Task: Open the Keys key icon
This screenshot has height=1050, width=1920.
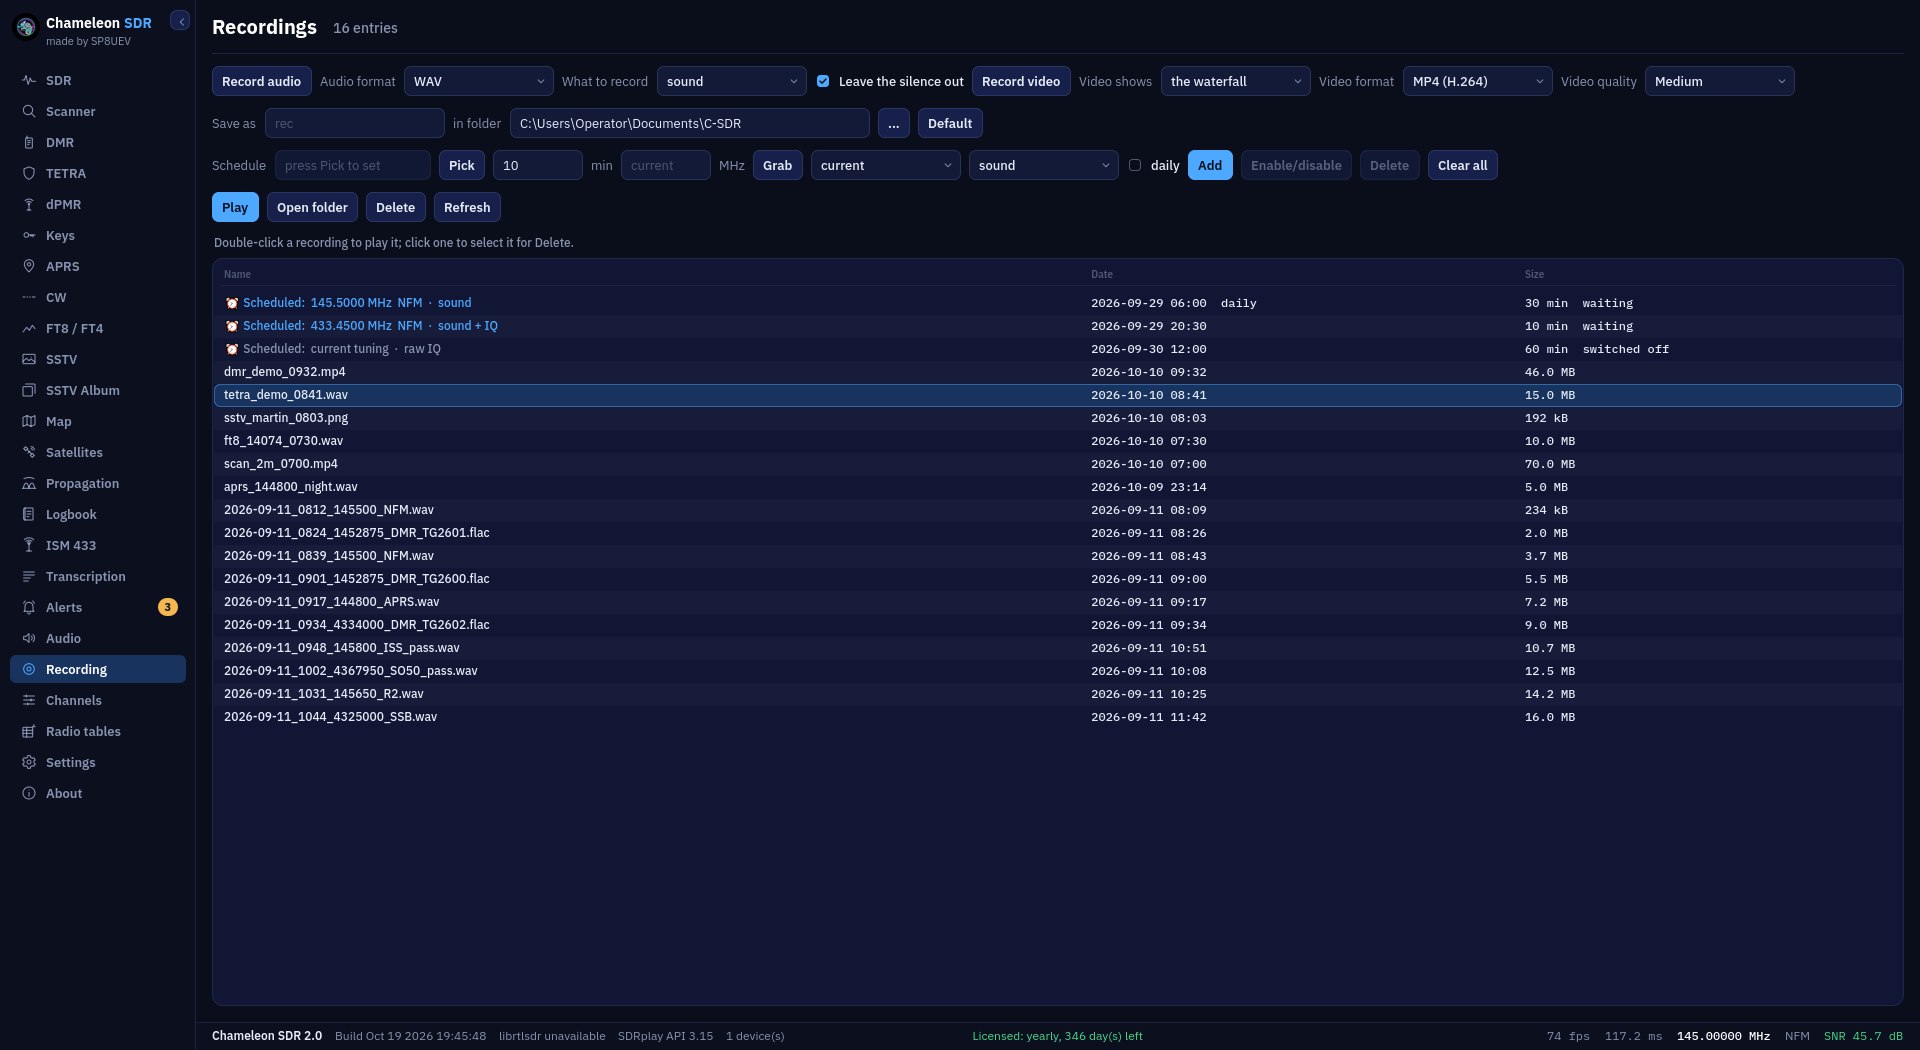Action: point(29,236)
